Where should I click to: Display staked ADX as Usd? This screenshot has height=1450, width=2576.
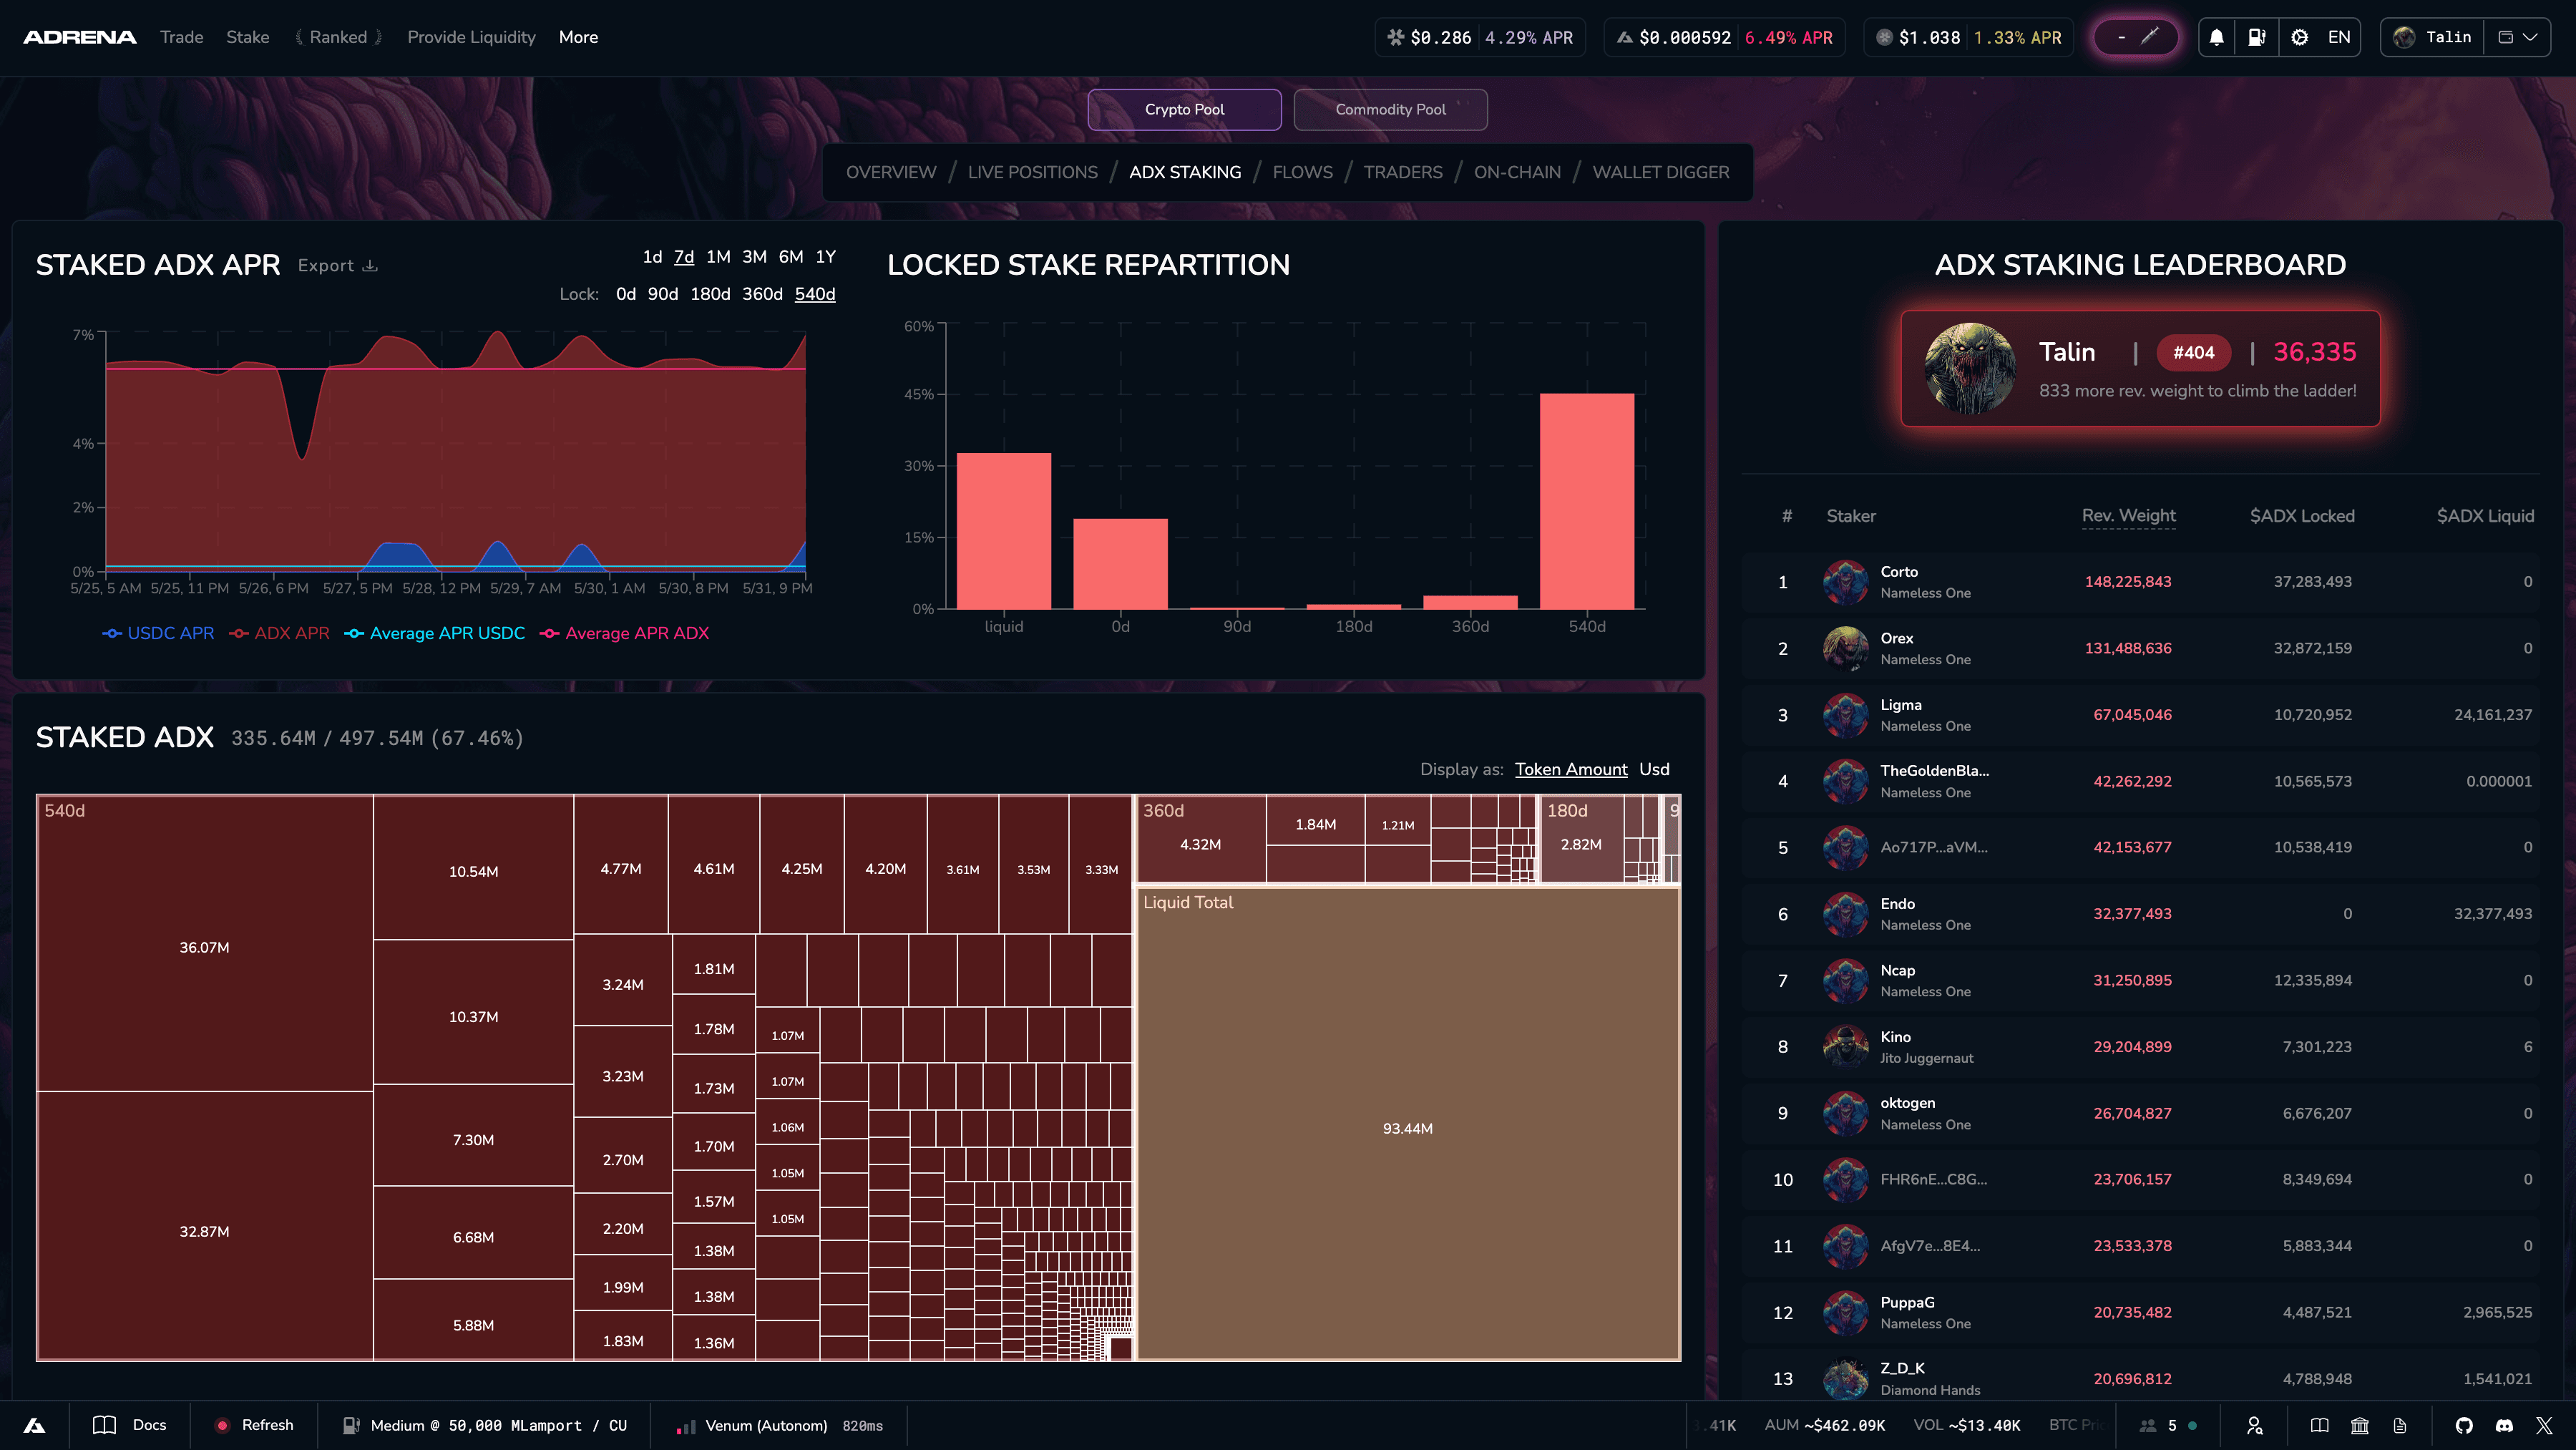tap(1654, 769)
